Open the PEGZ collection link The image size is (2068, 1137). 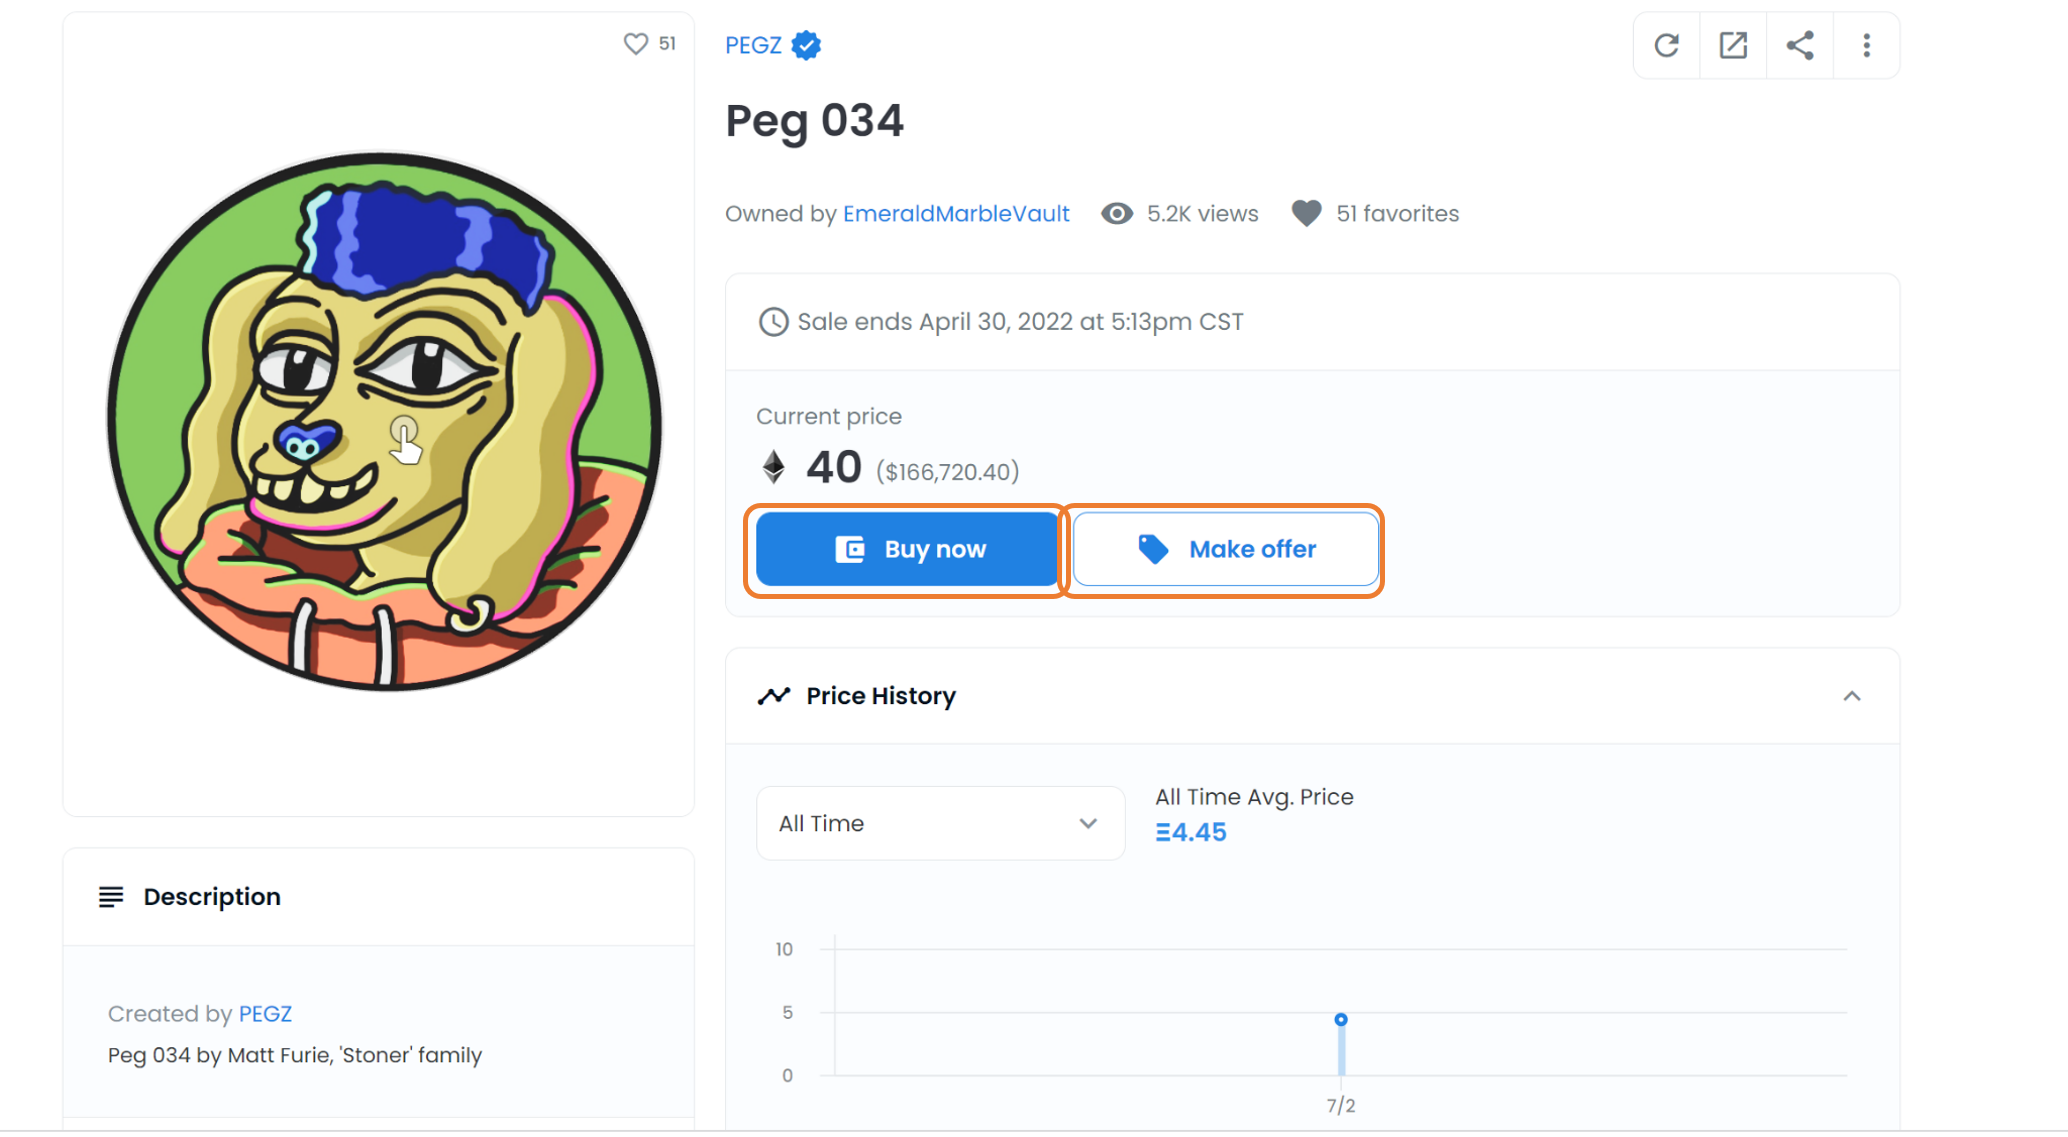753,45
